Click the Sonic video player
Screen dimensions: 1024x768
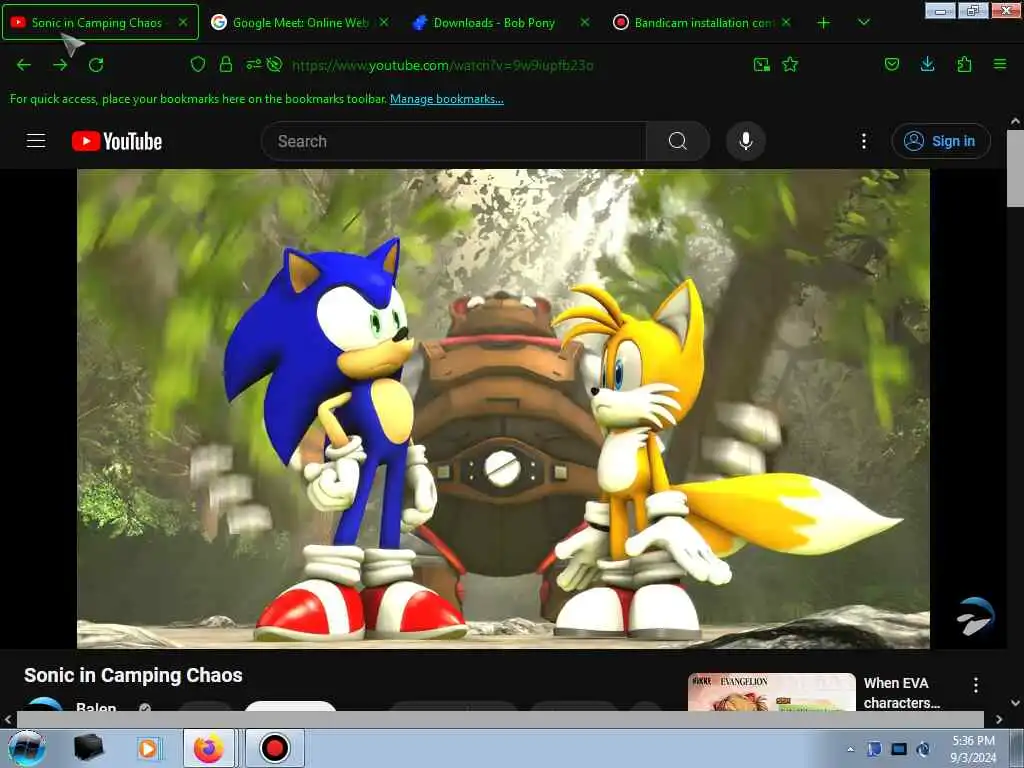[503, 409]
